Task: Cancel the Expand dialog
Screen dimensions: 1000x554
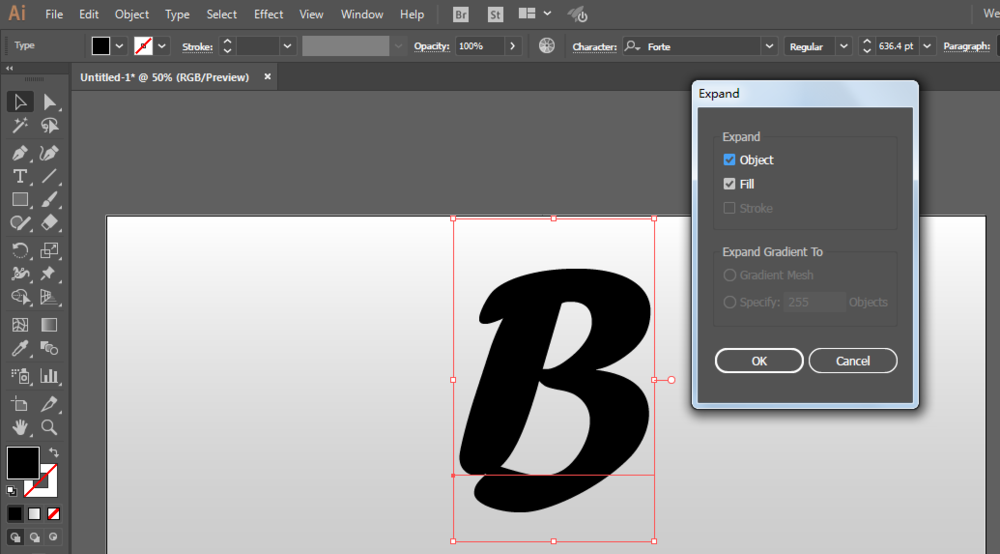Action: pyautogui.click(x=853, y=361)
